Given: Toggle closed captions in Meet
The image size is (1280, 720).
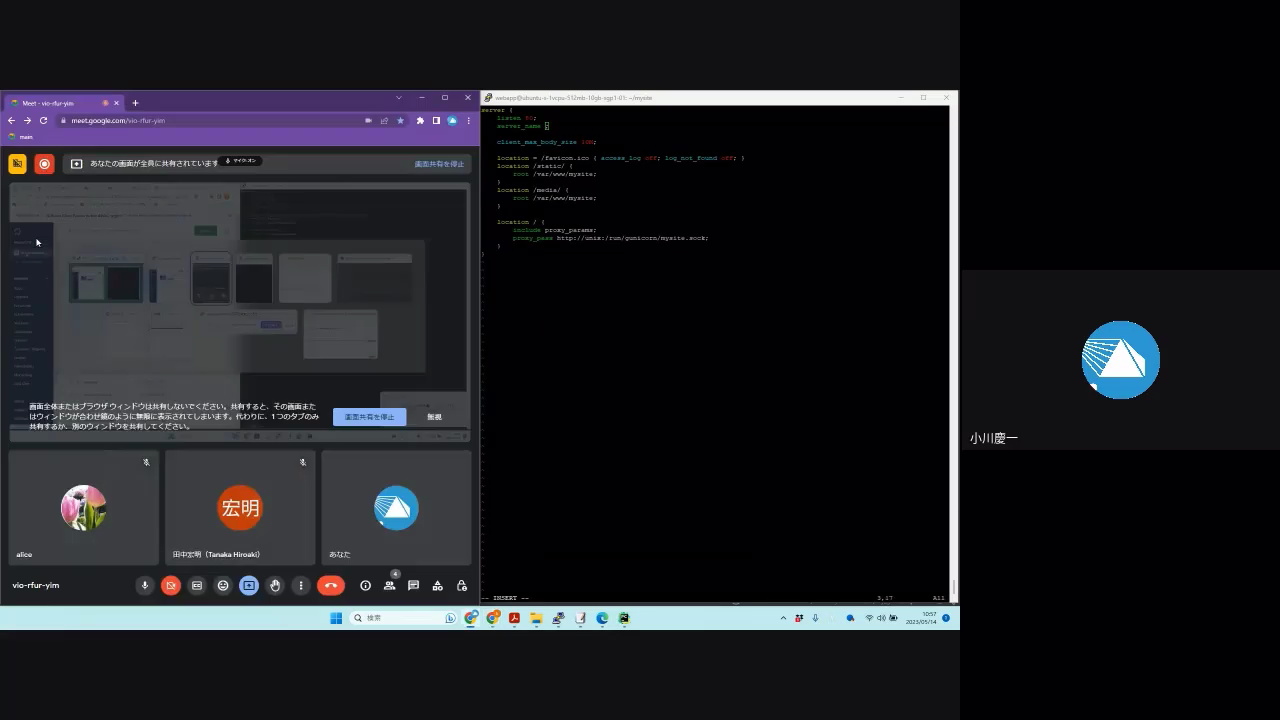Looking at the screenshot, I should click(x=197, y=586).
